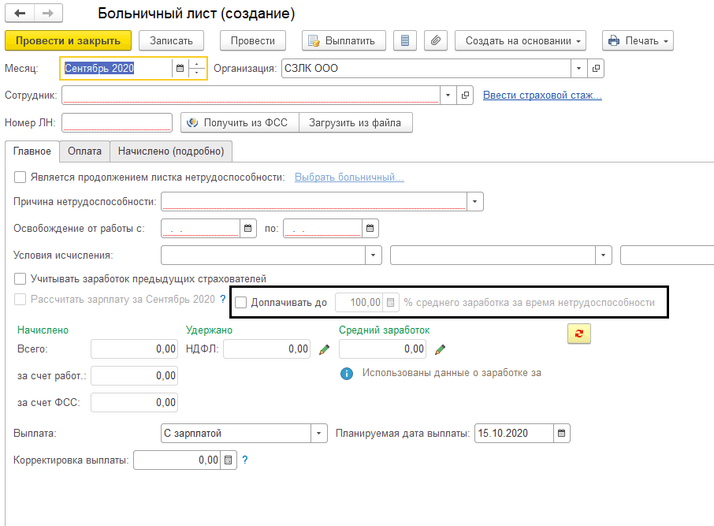Viewport: 714px width, 526px height.
Task: Click the Номер ЛН input field
Action: coord(117,123)
